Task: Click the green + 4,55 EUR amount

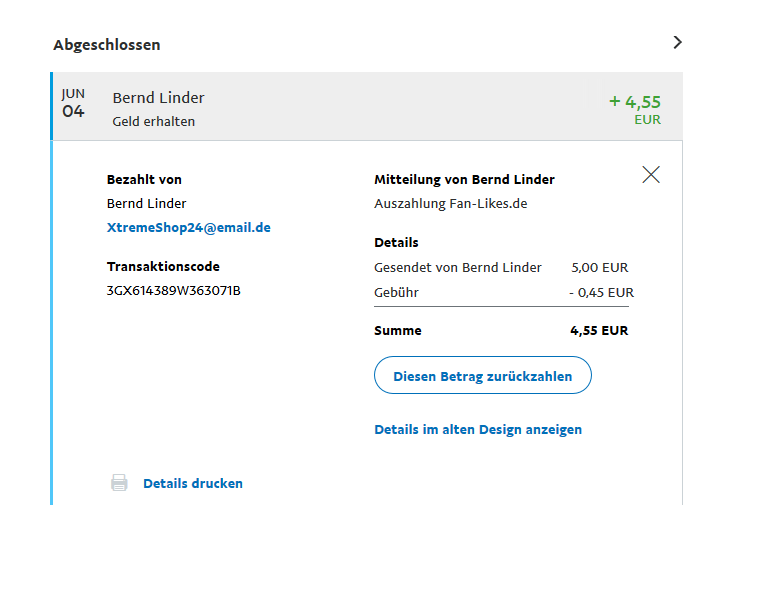Action: point(634,102)
